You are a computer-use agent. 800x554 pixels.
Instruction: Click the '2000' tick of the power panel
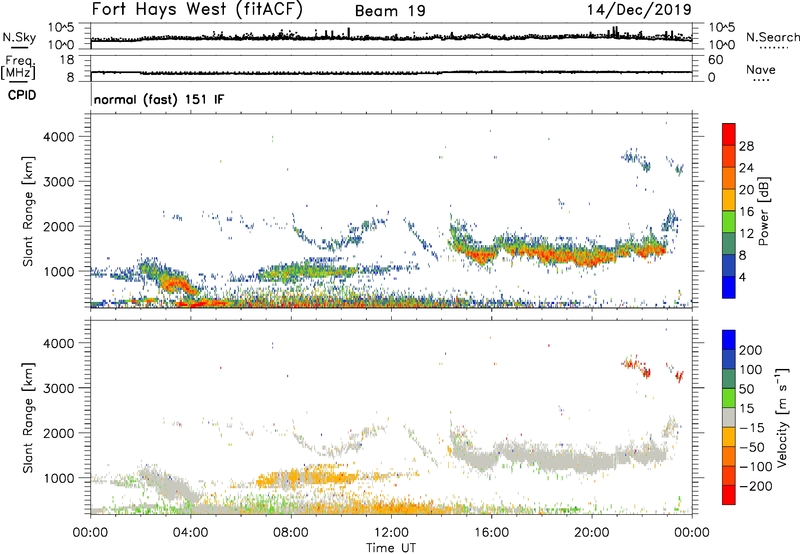click(58, 226)
